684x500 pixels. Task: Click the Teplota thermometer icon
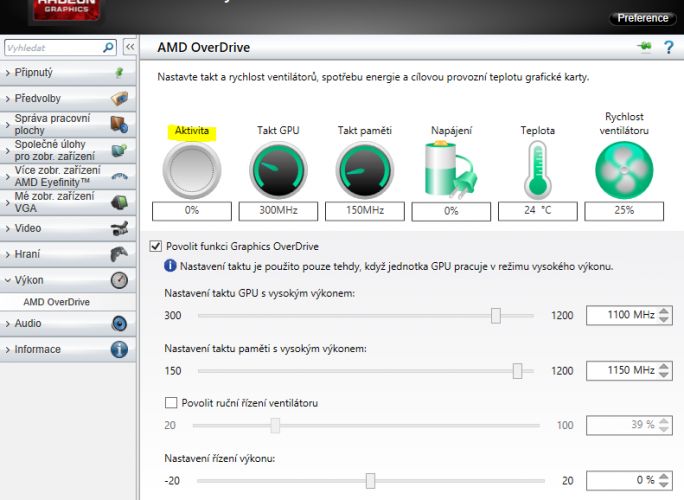click(537, 169)
